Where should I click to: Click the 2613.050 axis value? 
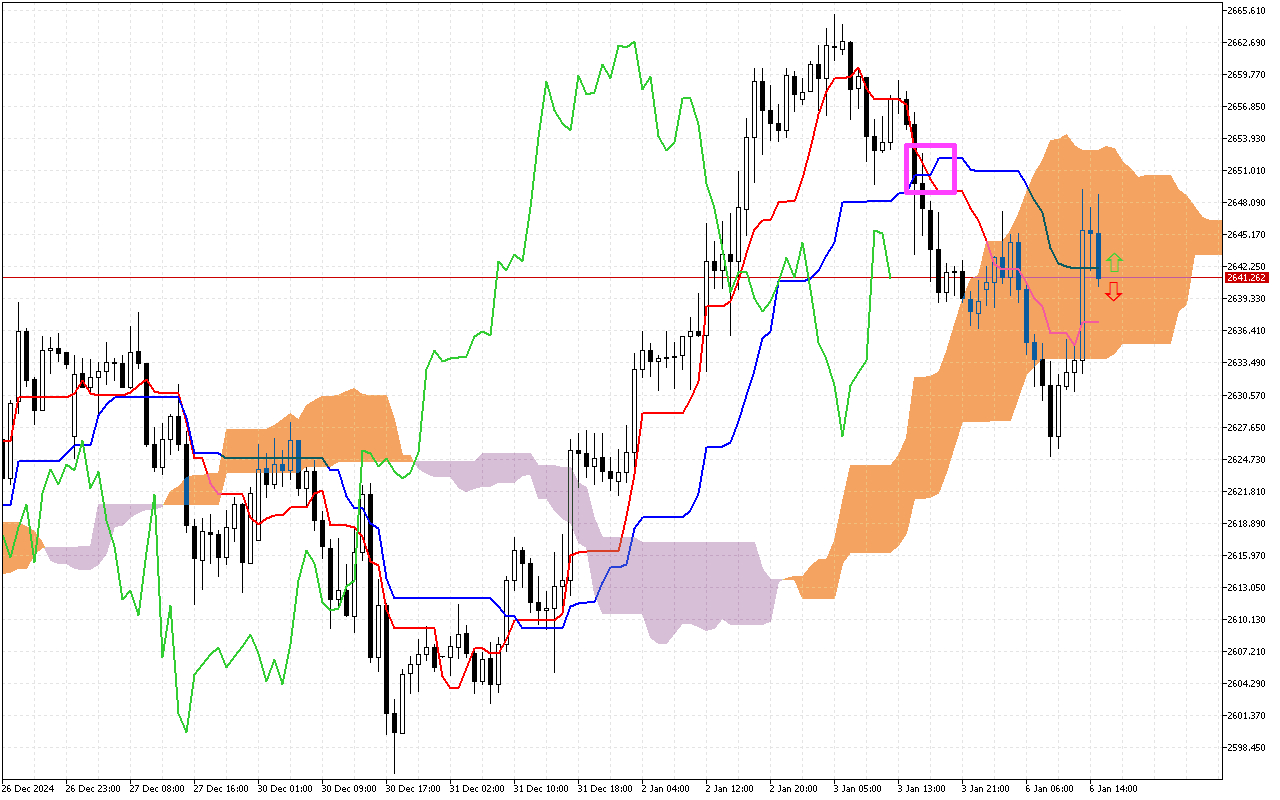[1245, 588]
